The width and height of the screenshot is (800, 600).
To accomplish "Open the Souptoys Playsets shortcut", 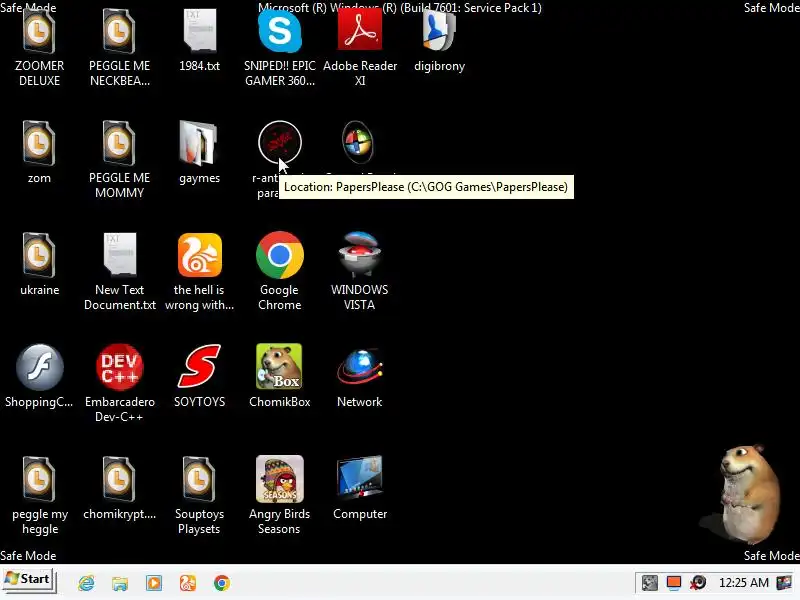I will click(x=199, y=479).
